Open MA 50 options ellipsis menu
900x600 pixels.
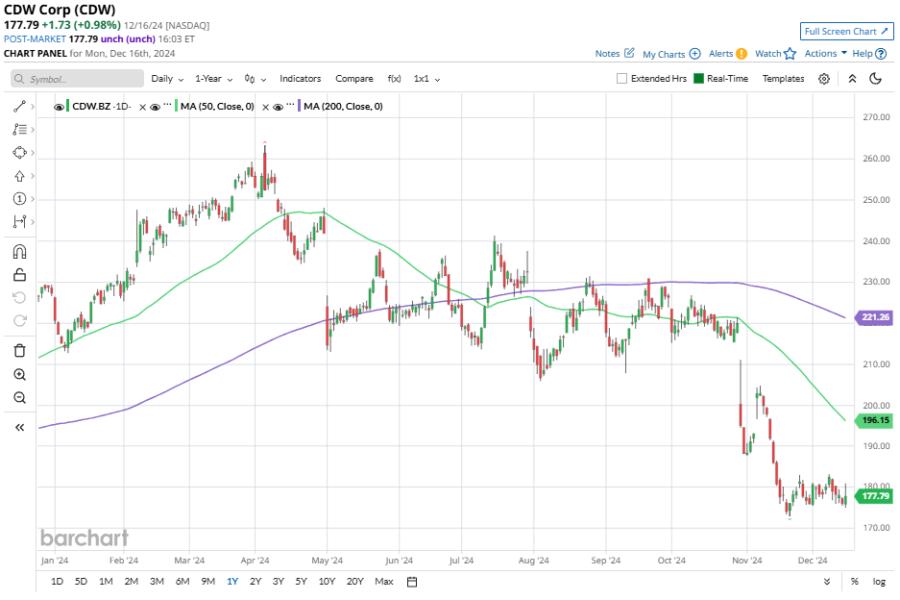168,105
